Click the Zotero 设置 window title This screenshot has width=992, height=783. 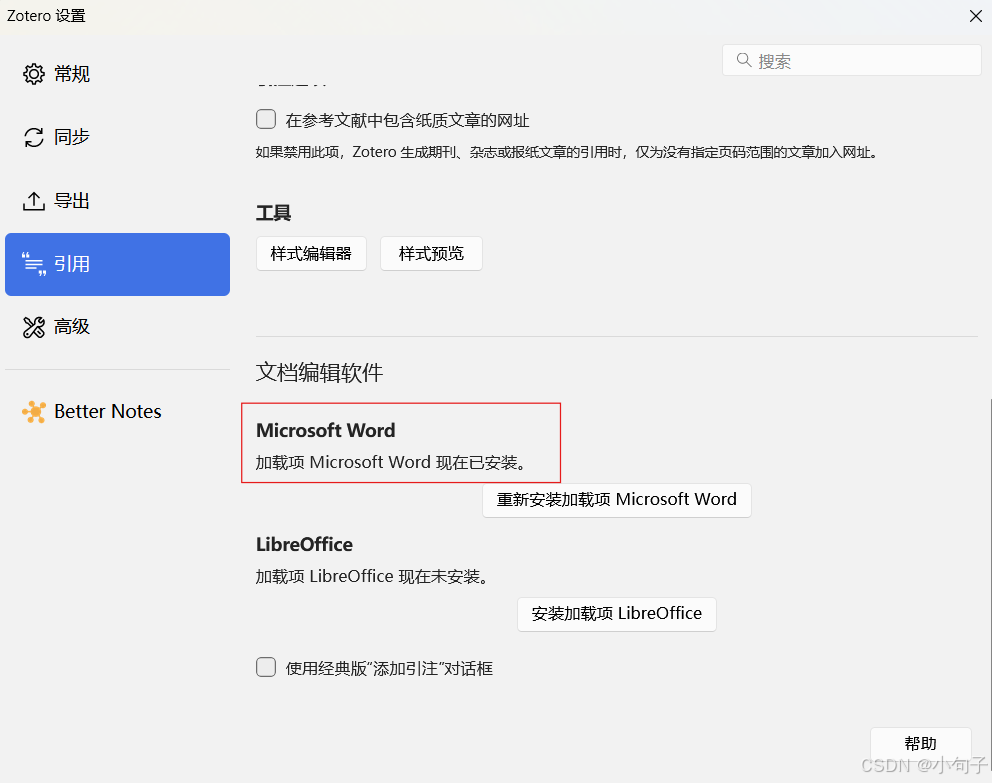pos(46,16)
